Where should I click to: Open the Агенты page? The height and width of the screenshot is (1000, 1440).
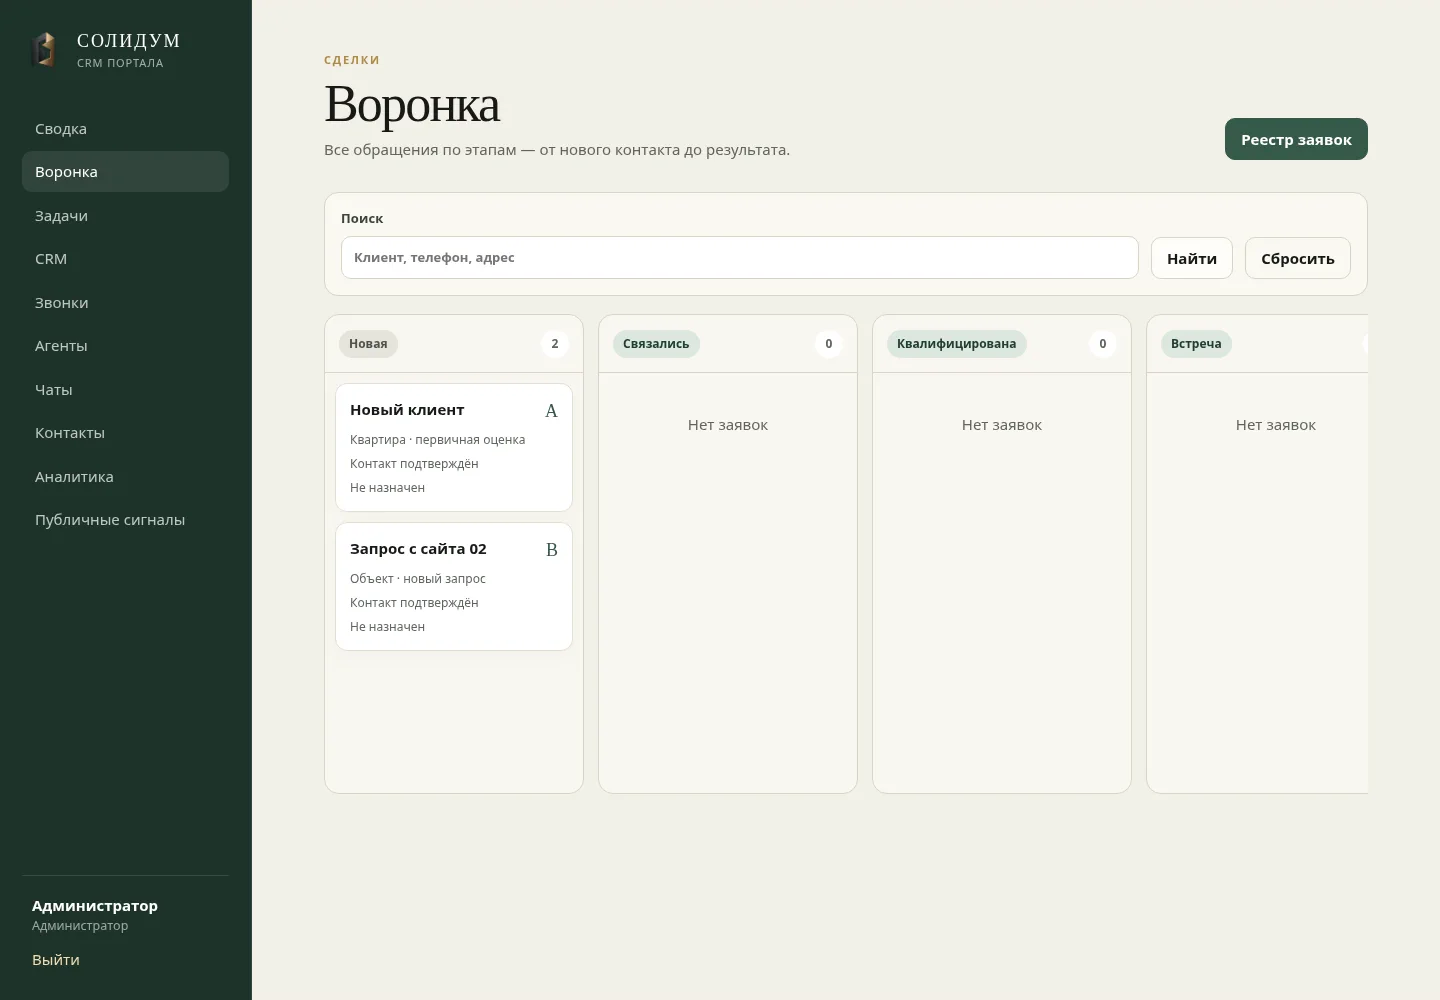[125, 346]
